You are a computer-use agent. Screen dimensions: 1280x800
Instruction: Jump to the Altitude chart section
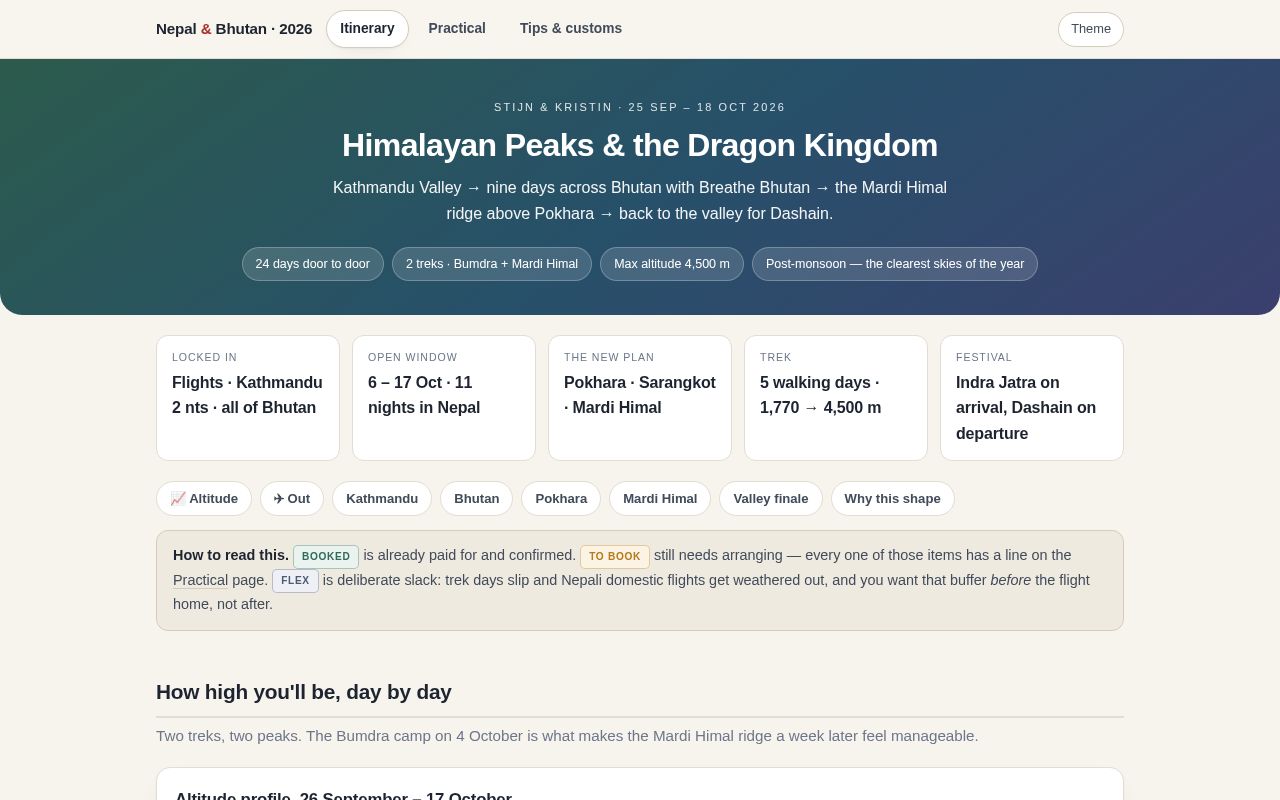point(204,499)
